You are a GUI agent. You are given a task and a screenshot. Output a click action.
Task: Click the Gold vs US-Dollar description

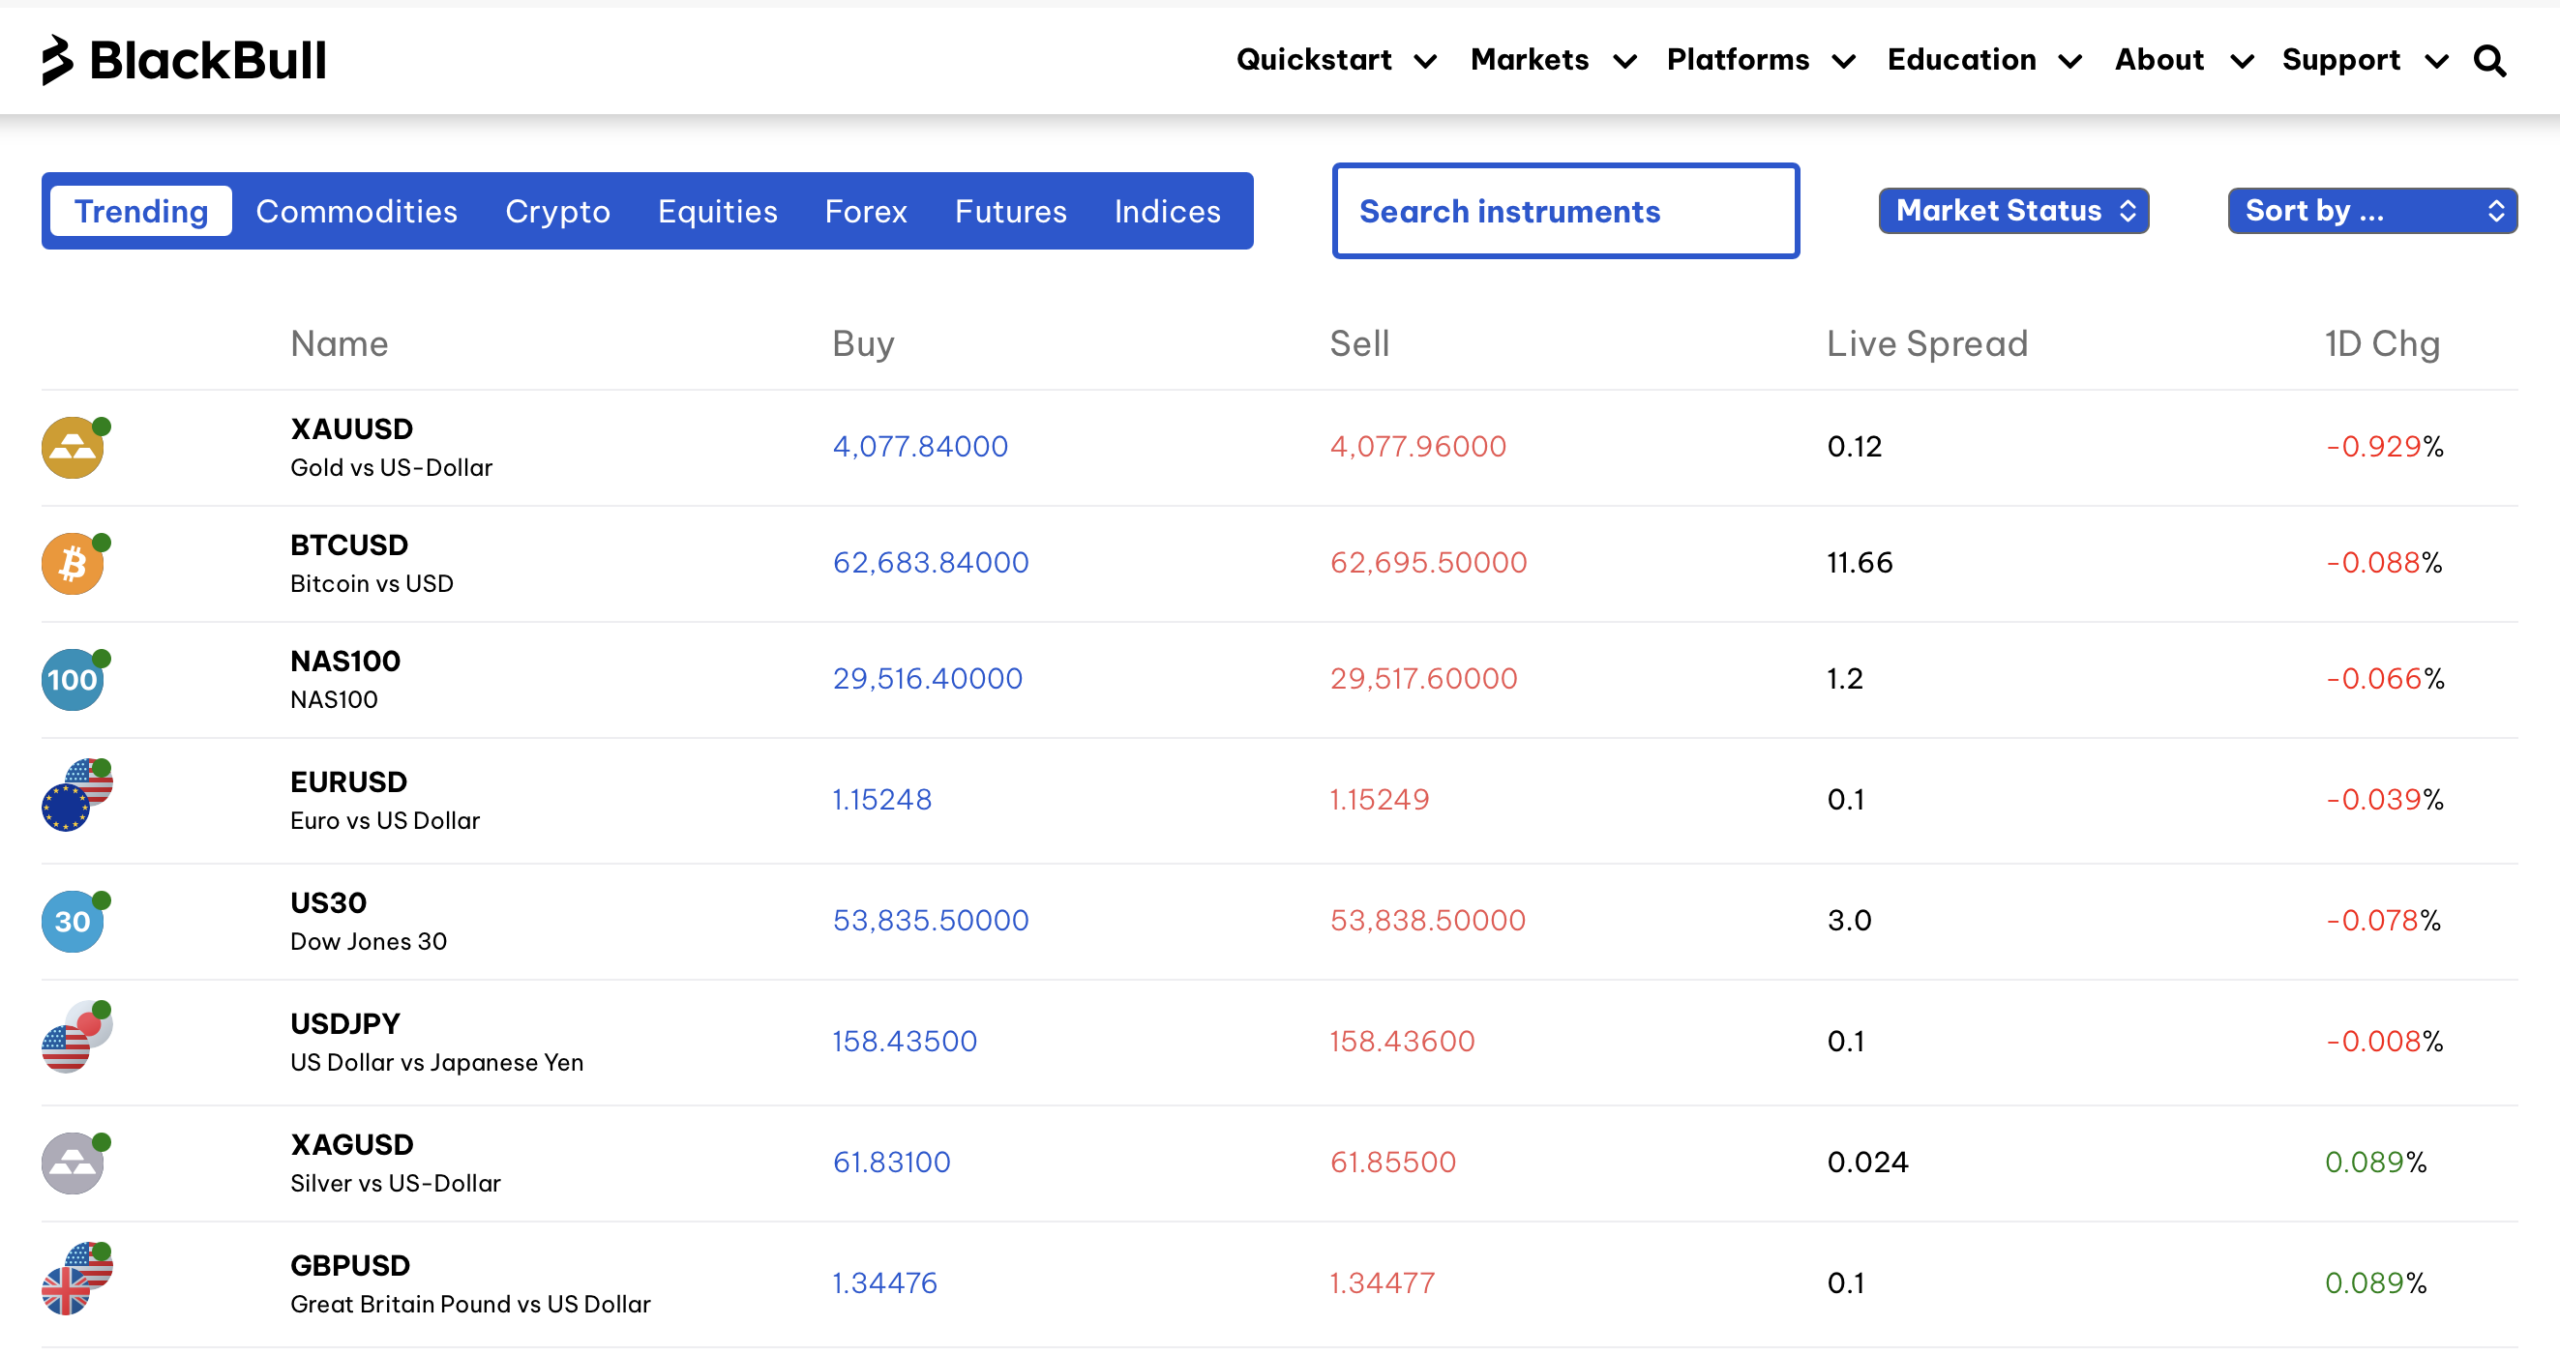click(x=391, y=468)
